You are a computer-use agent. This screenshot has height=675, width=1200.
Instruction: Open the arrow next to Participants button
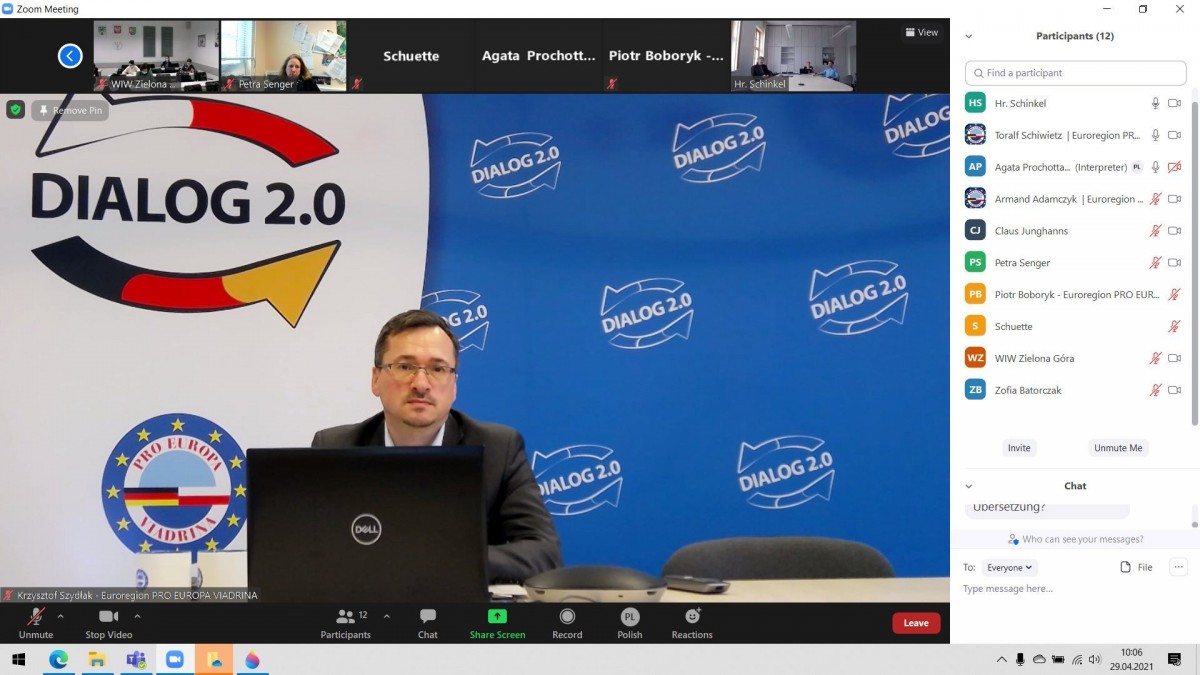click(x=386, y=616)
